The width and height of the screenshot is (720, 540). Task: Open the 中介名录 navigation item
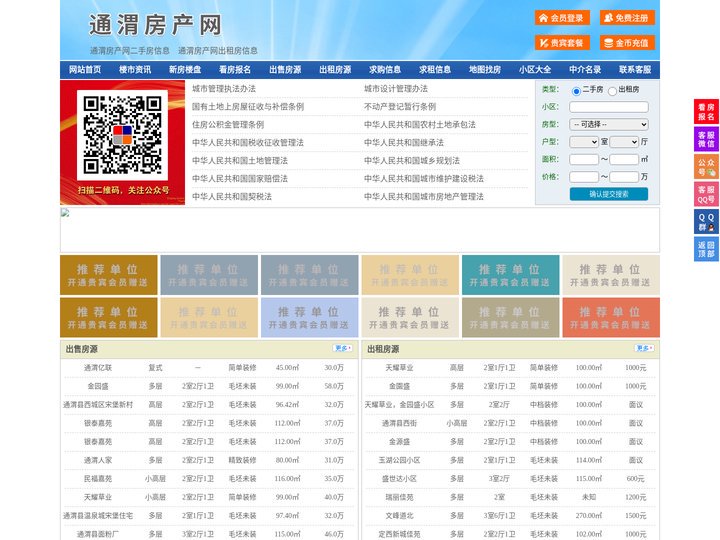(585, 70)
